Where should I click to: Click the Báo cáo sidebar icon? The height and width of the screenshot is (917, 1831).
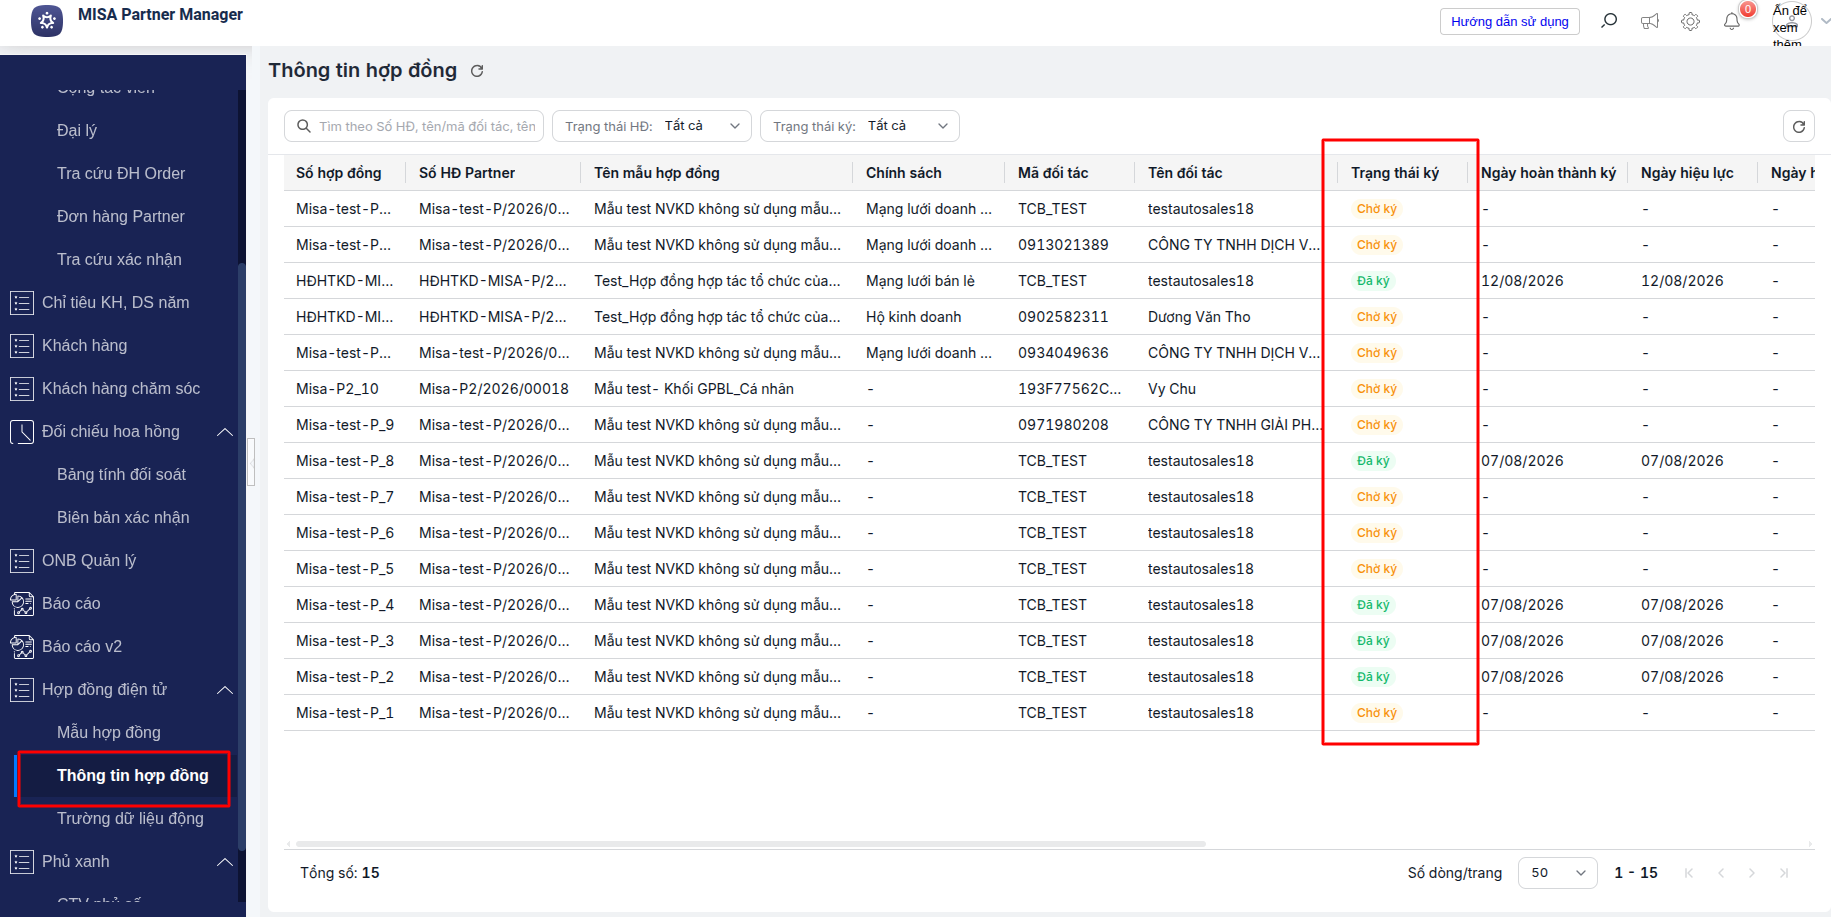click(x=21, y=603)
